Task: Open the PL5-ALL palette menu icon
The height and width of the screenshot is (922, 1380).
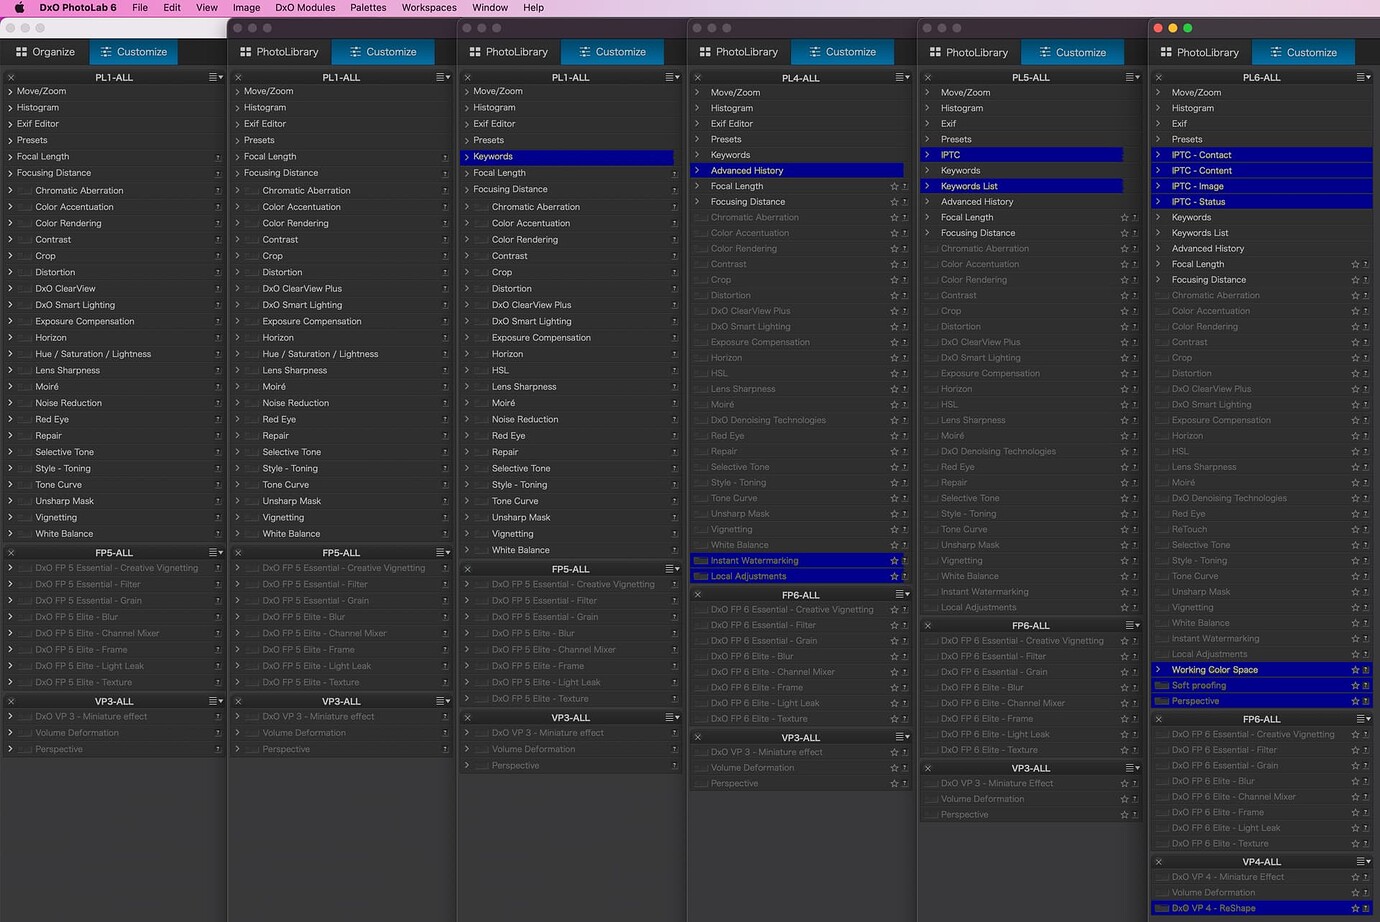Action: coord(1132,77)
